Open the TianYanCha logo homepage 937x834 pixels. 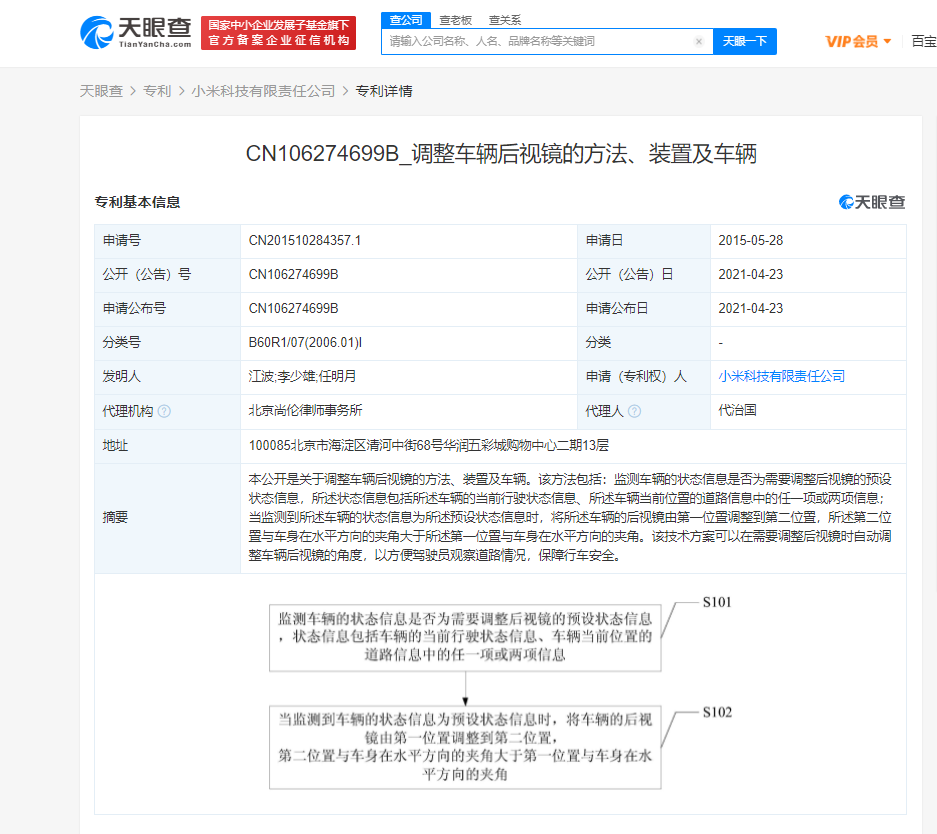(x=136, y=33)
